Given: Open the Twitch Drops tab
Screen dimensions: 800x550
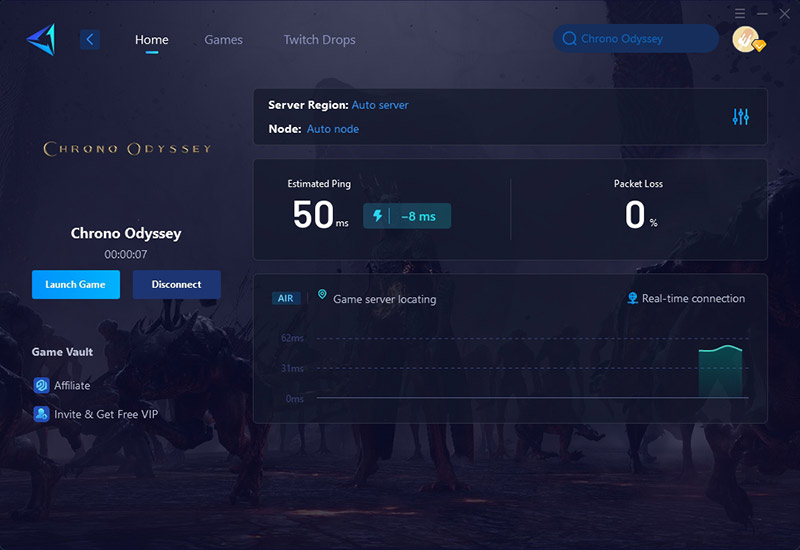Looking at the screenshot, I should click(319, 40).
